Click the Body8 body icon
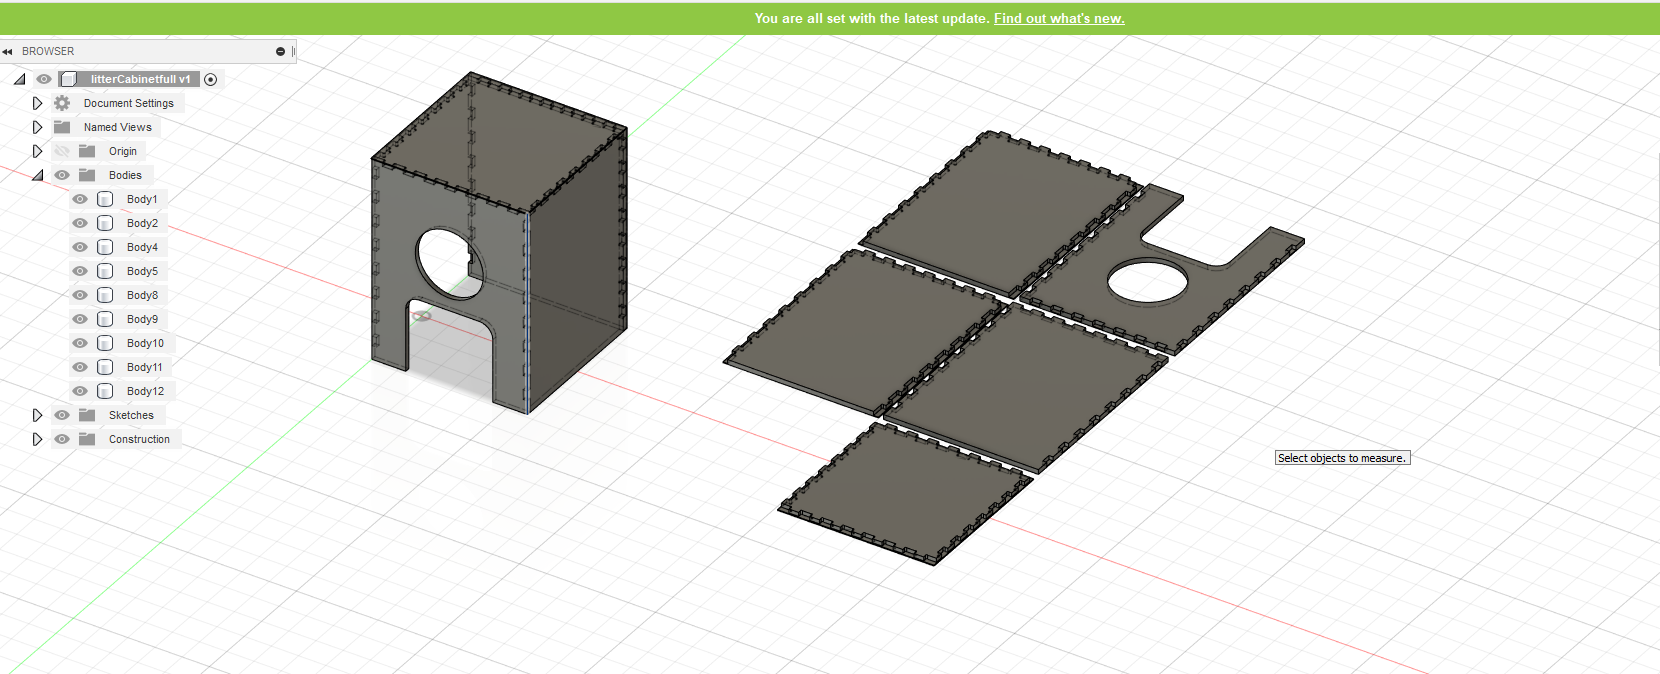This screenshot has height=674, width=1660. (105, 295)
